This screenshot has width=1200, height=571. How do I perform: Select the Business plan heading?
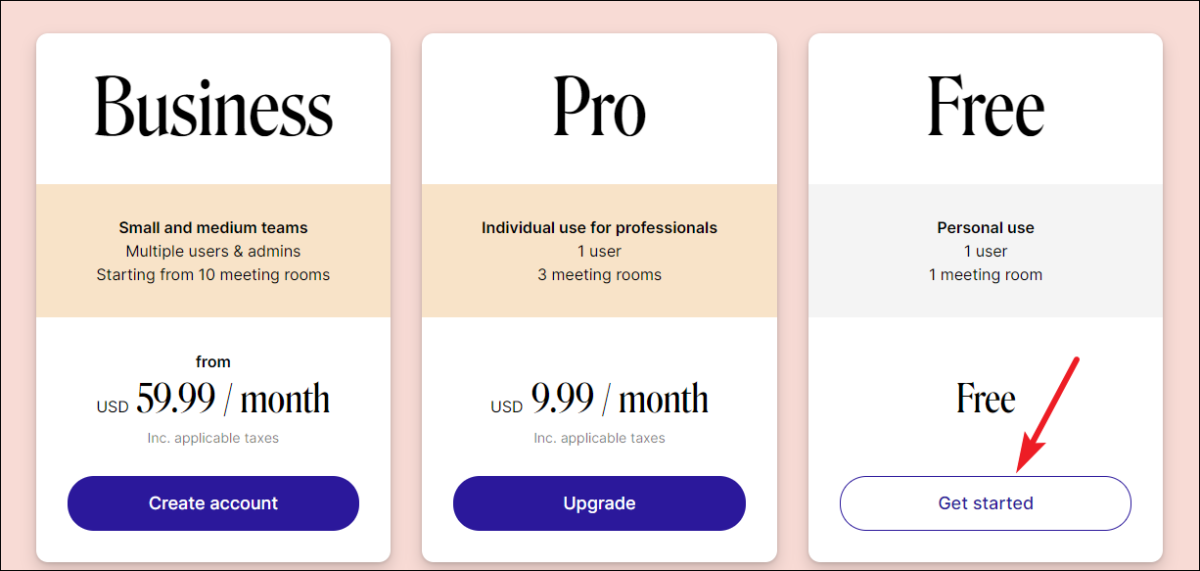[x=213, y=107]
